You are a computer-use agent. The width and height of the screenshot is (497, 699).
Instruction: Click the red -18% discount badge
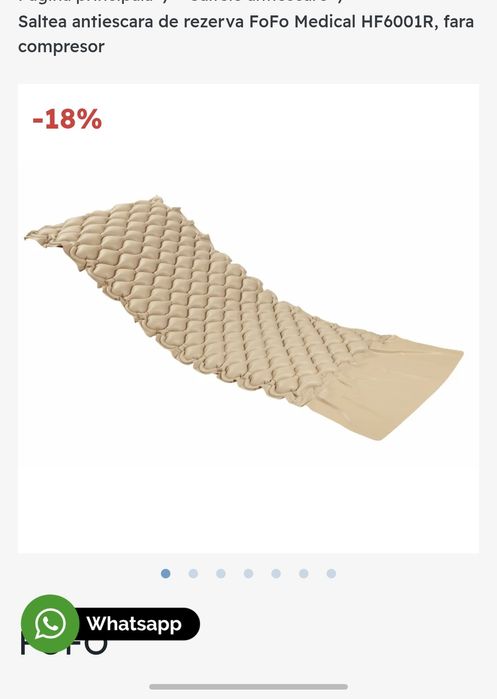click(67, 119)
